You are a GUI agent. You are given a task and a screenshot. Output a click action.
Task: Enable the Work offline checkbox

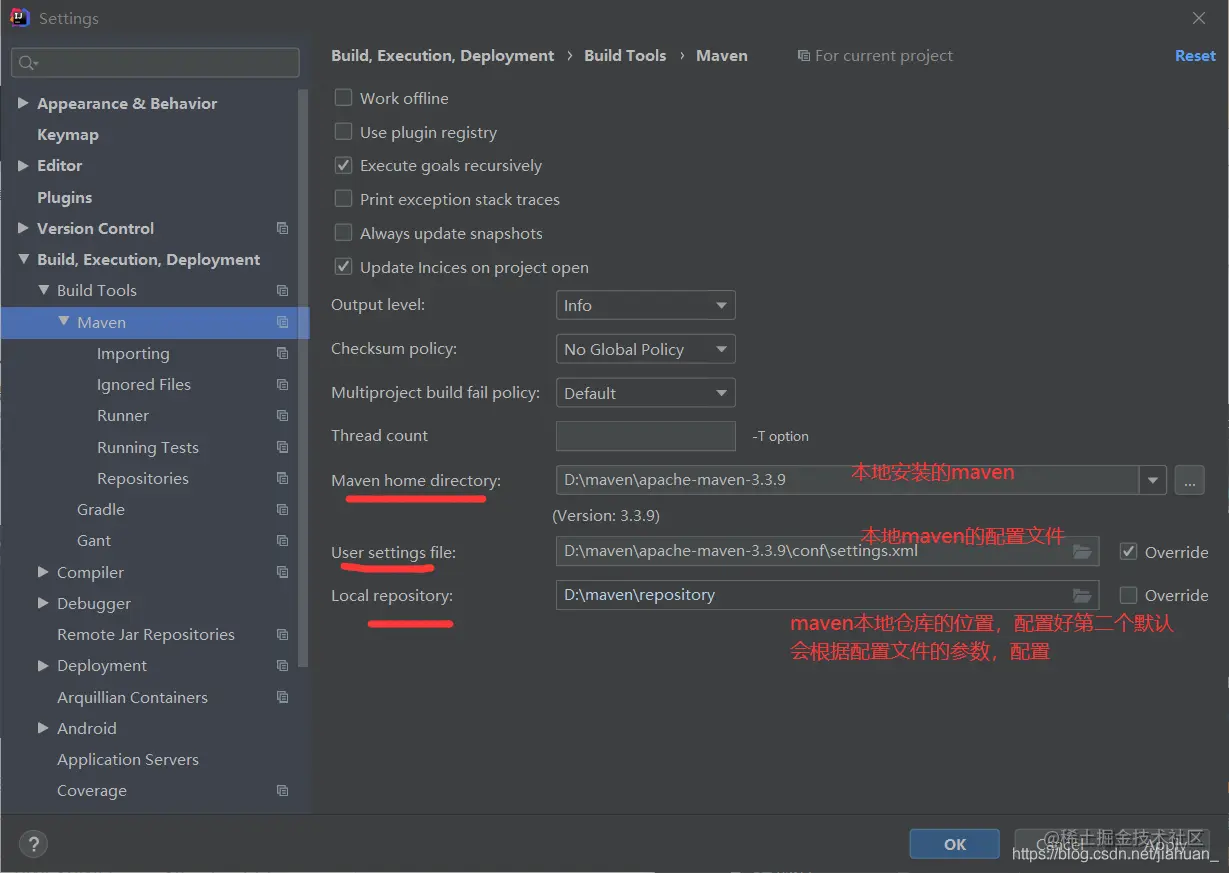pyautogui.click(x=343, y=98)
